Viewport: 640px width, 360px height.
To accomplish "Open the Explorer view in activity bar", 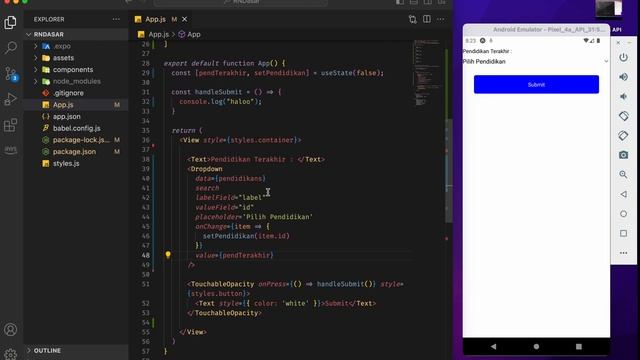I will point(11,22).
